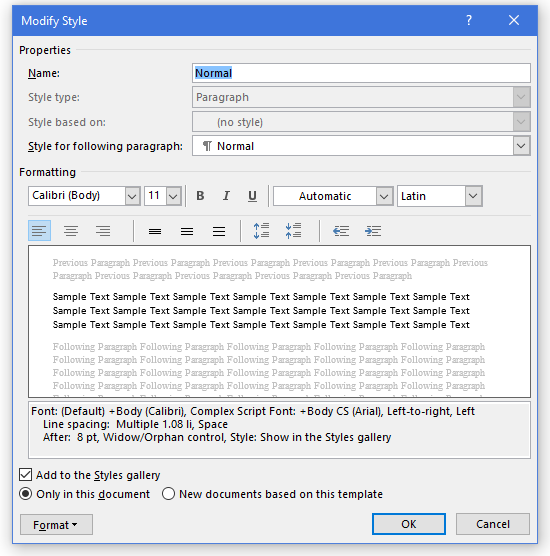The height and width of the screenshot is (556, 550).
Task: Set double line spacing icon
Action: [x=219, y=231]
